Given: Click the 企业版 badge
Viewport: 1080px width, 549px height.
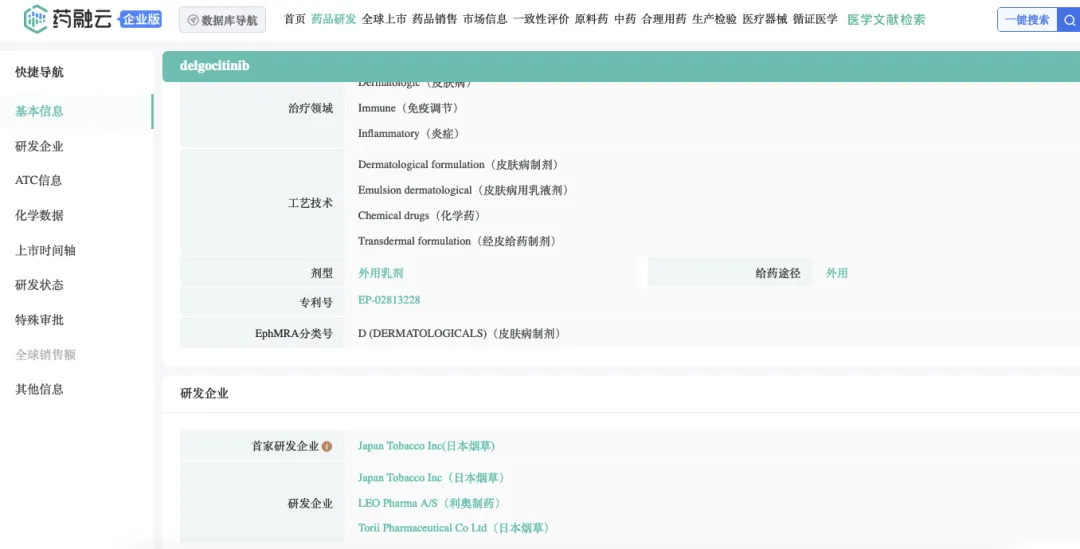Looking at the screenshot, I should coord(140,19).
